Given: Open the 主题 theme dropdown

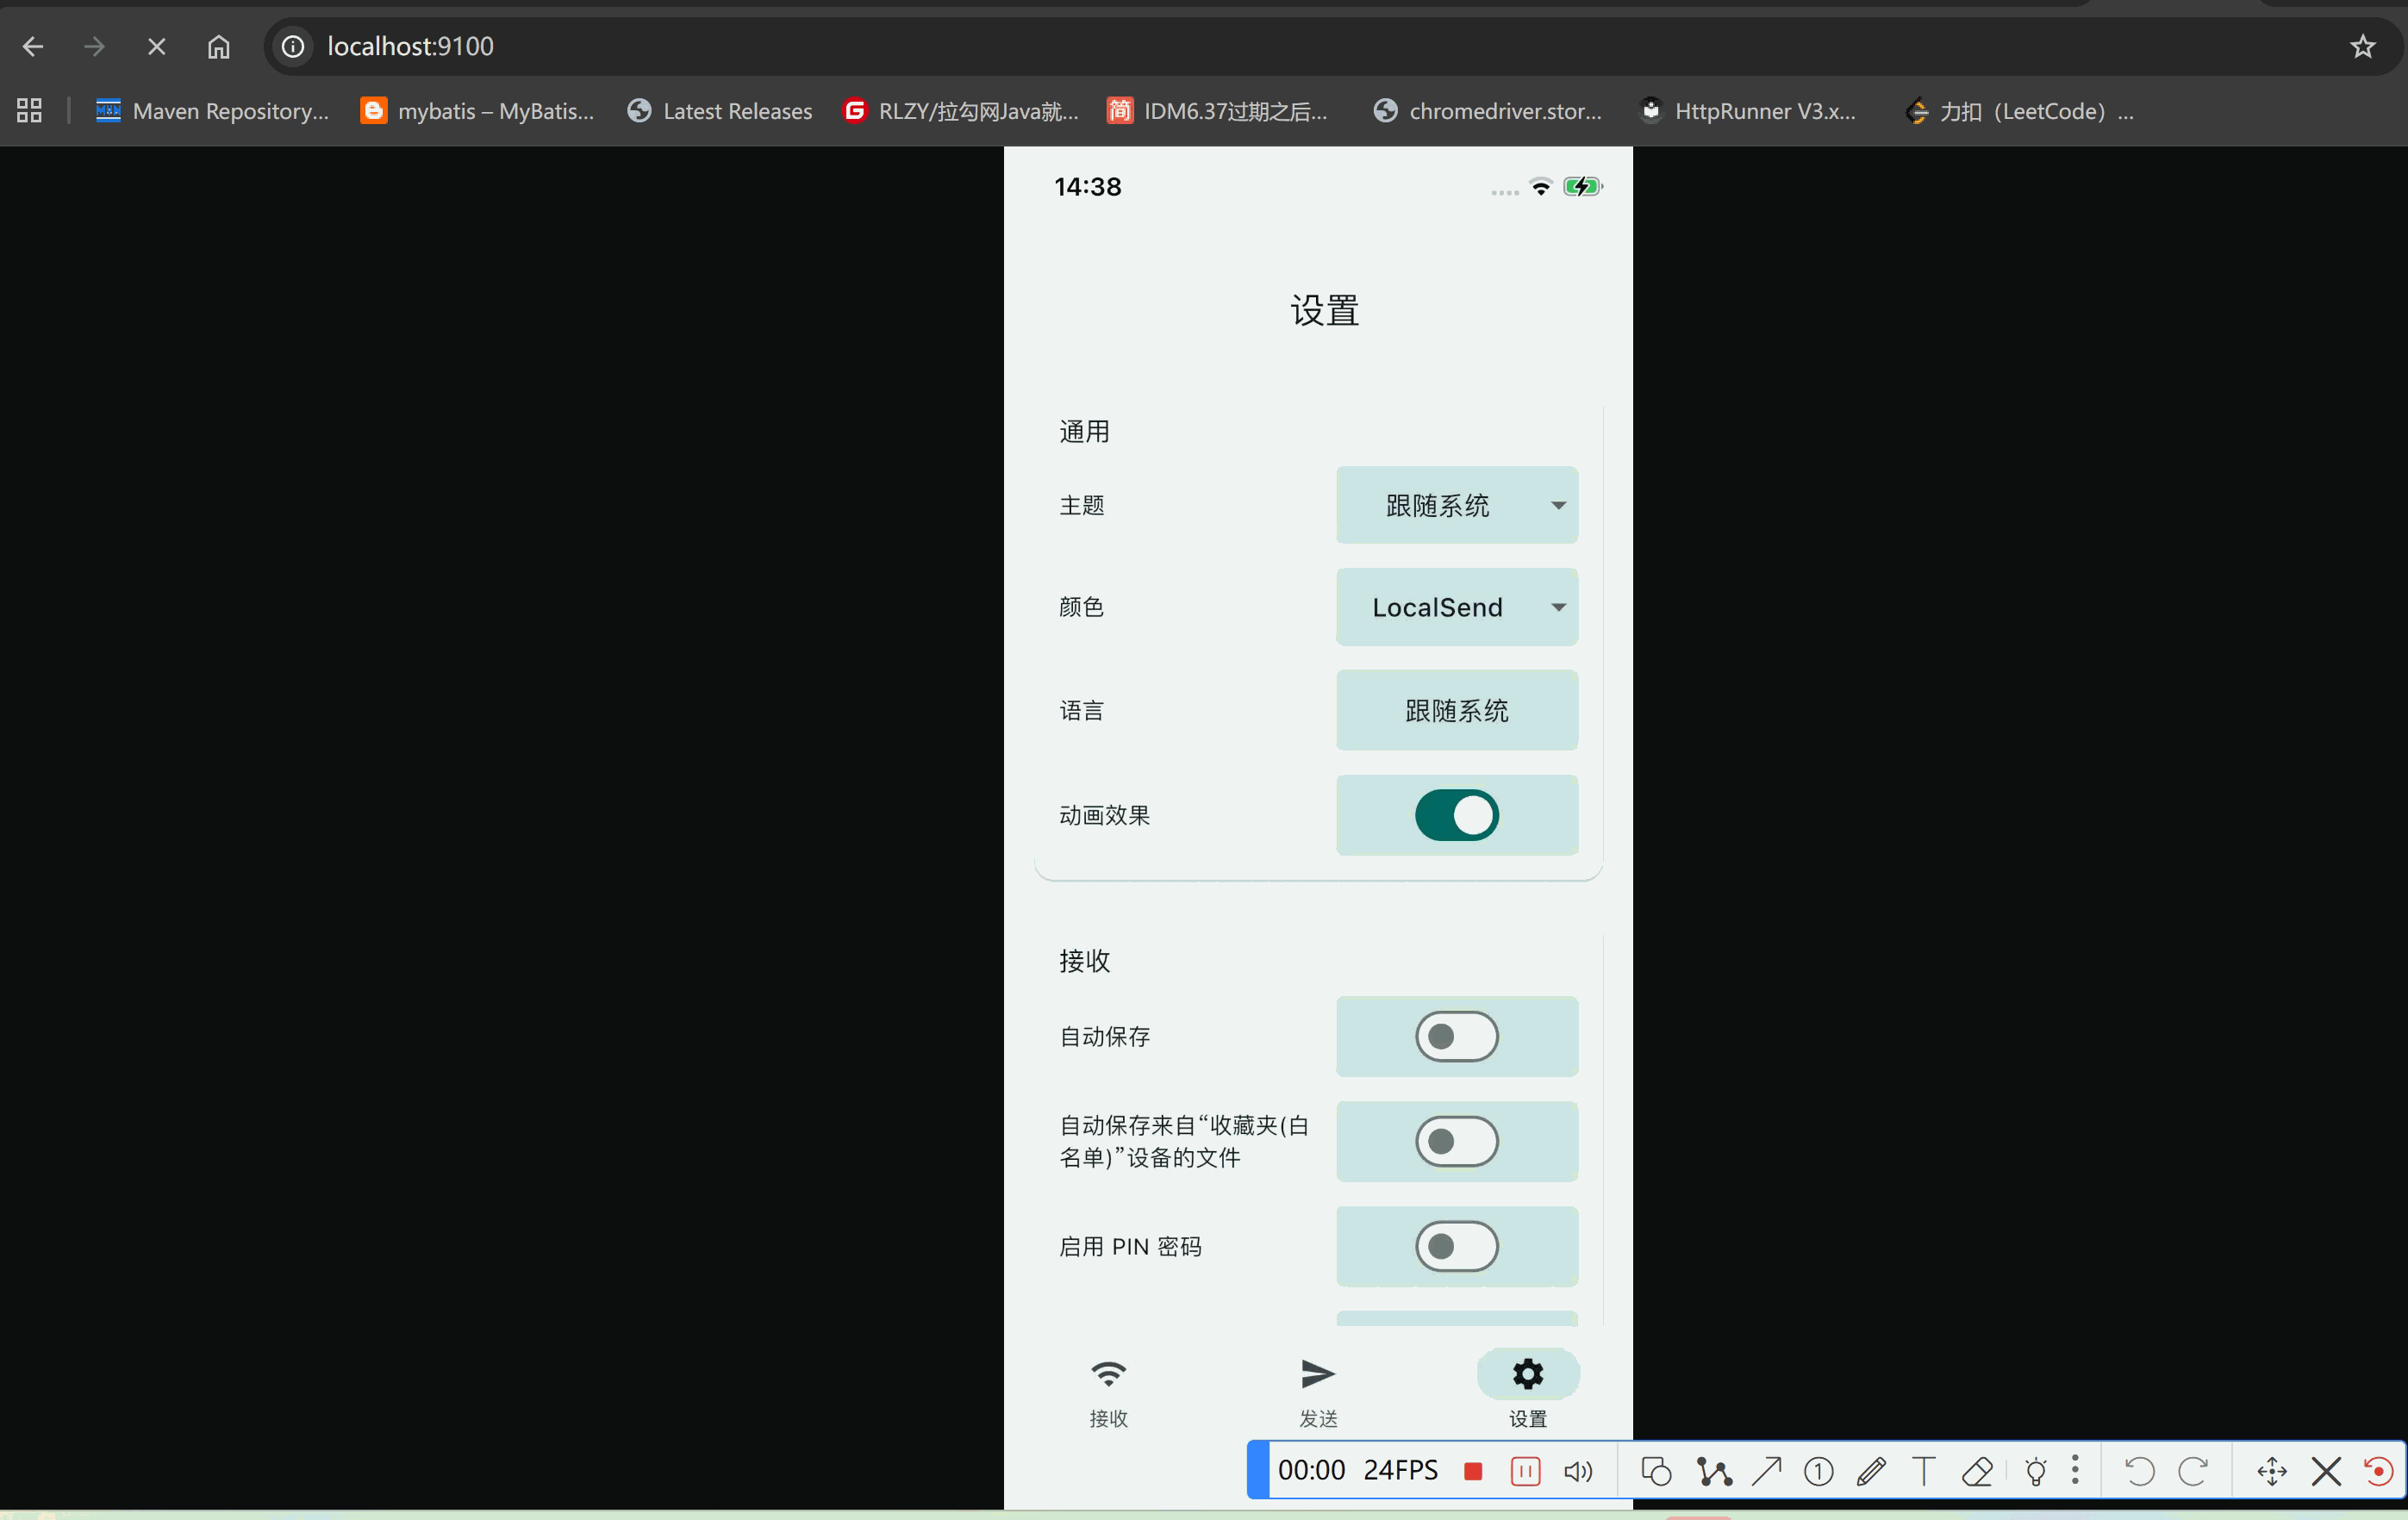Looking at the screenshot, I should click(1456, 505).
